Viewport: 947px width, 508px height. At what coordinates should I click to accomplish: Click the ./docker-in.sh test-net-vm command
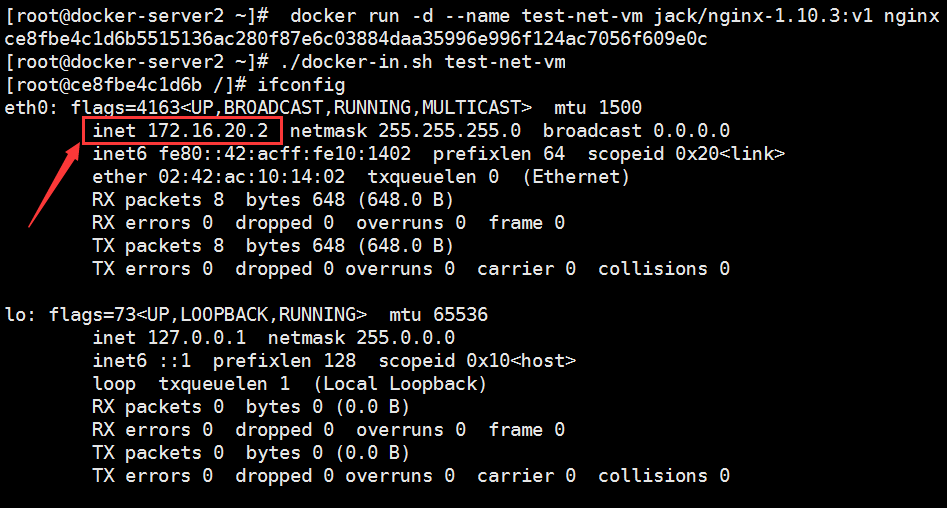click(x=423, y=62)
